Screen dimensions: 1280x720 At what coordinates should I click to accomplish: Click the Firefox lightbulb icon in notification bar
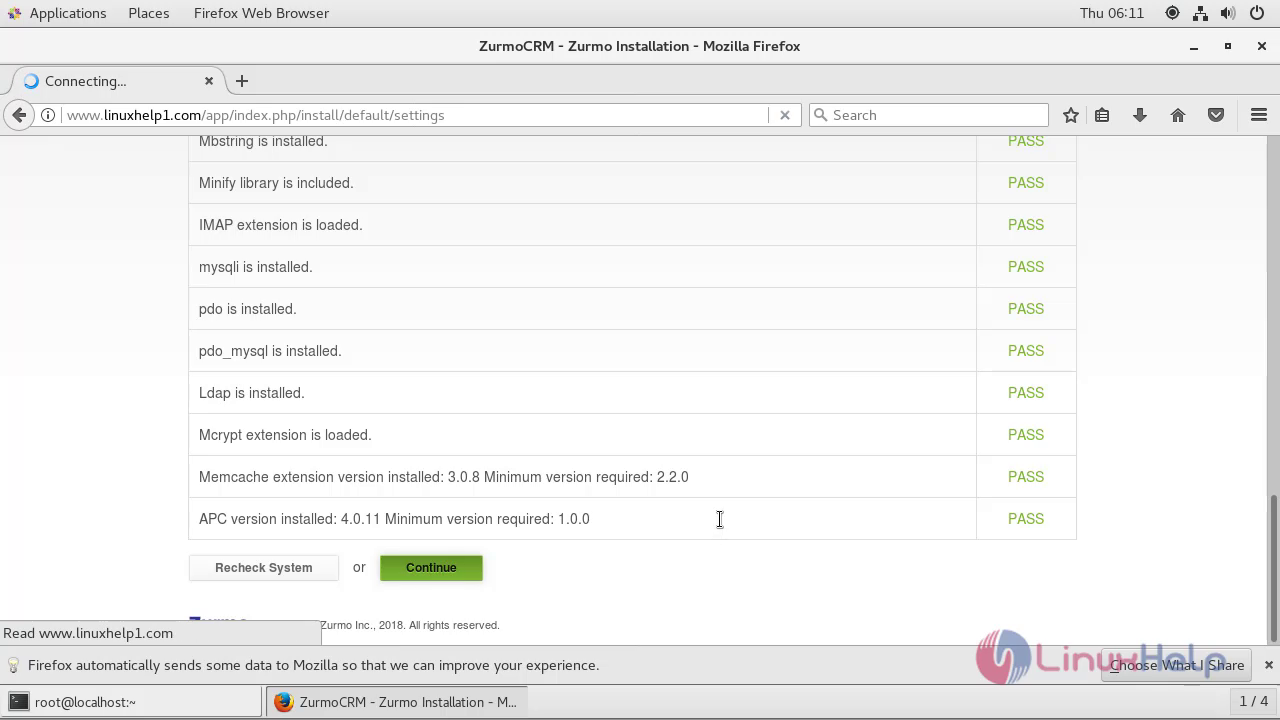(x=13, y=665)
